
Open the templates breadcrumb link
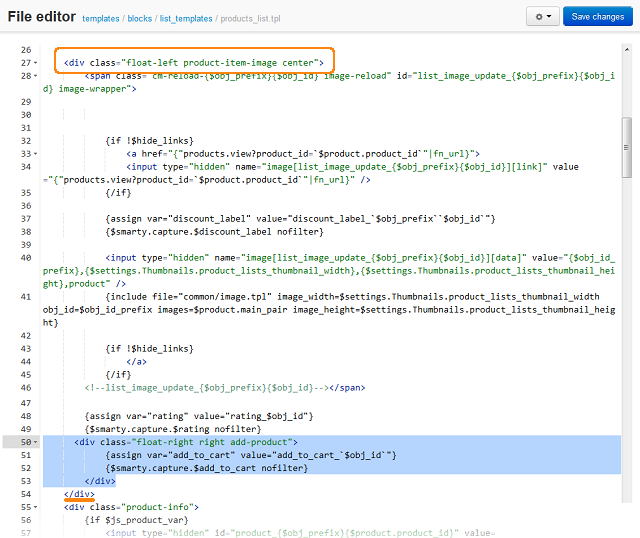coord(101,19)
